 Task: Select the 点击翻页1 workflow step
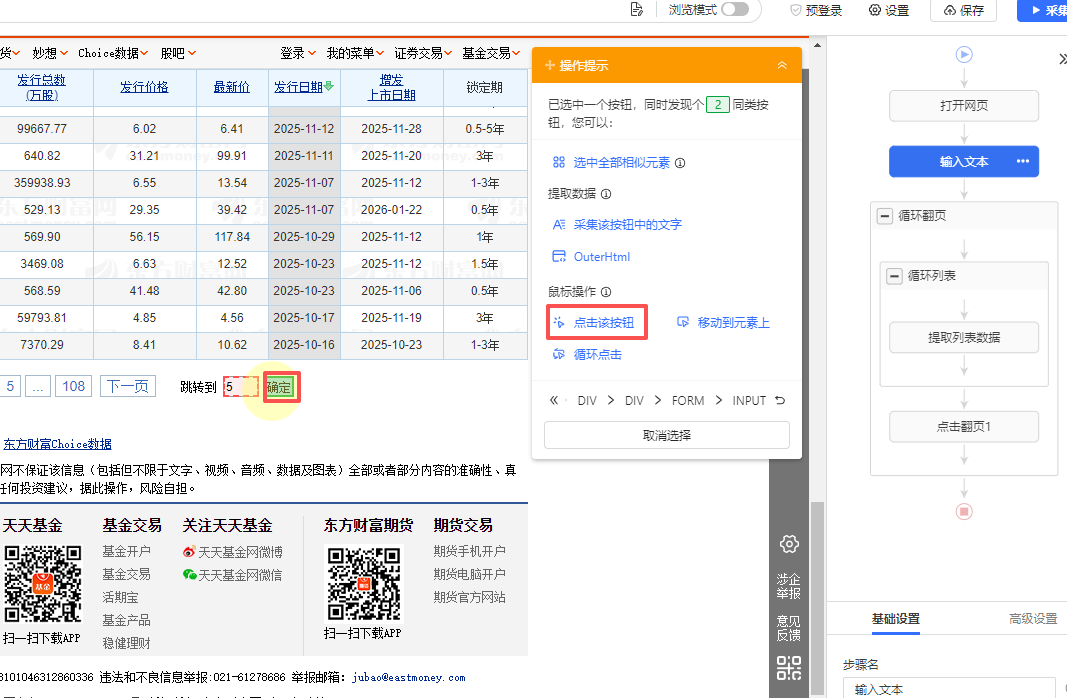(964, 427)
